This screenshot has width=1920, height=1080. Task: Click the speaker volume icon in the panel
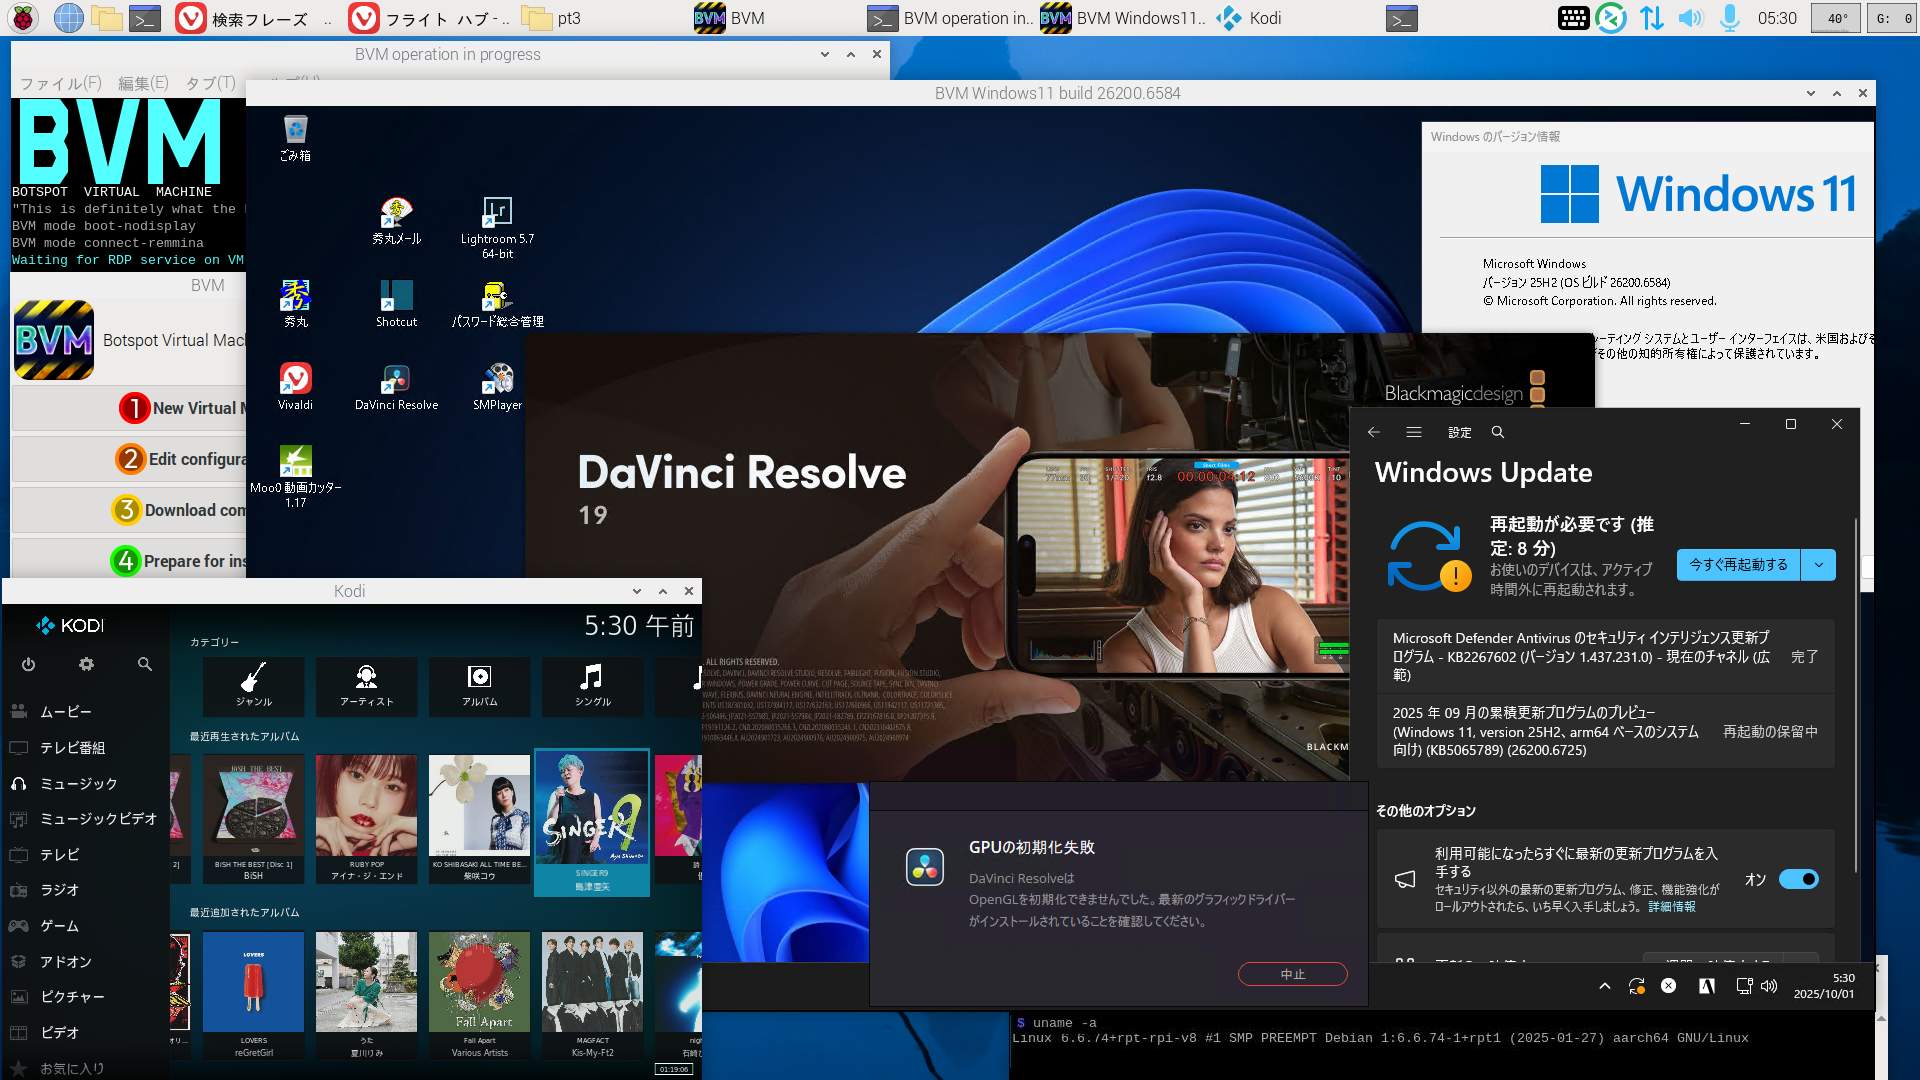(1689, 18)
